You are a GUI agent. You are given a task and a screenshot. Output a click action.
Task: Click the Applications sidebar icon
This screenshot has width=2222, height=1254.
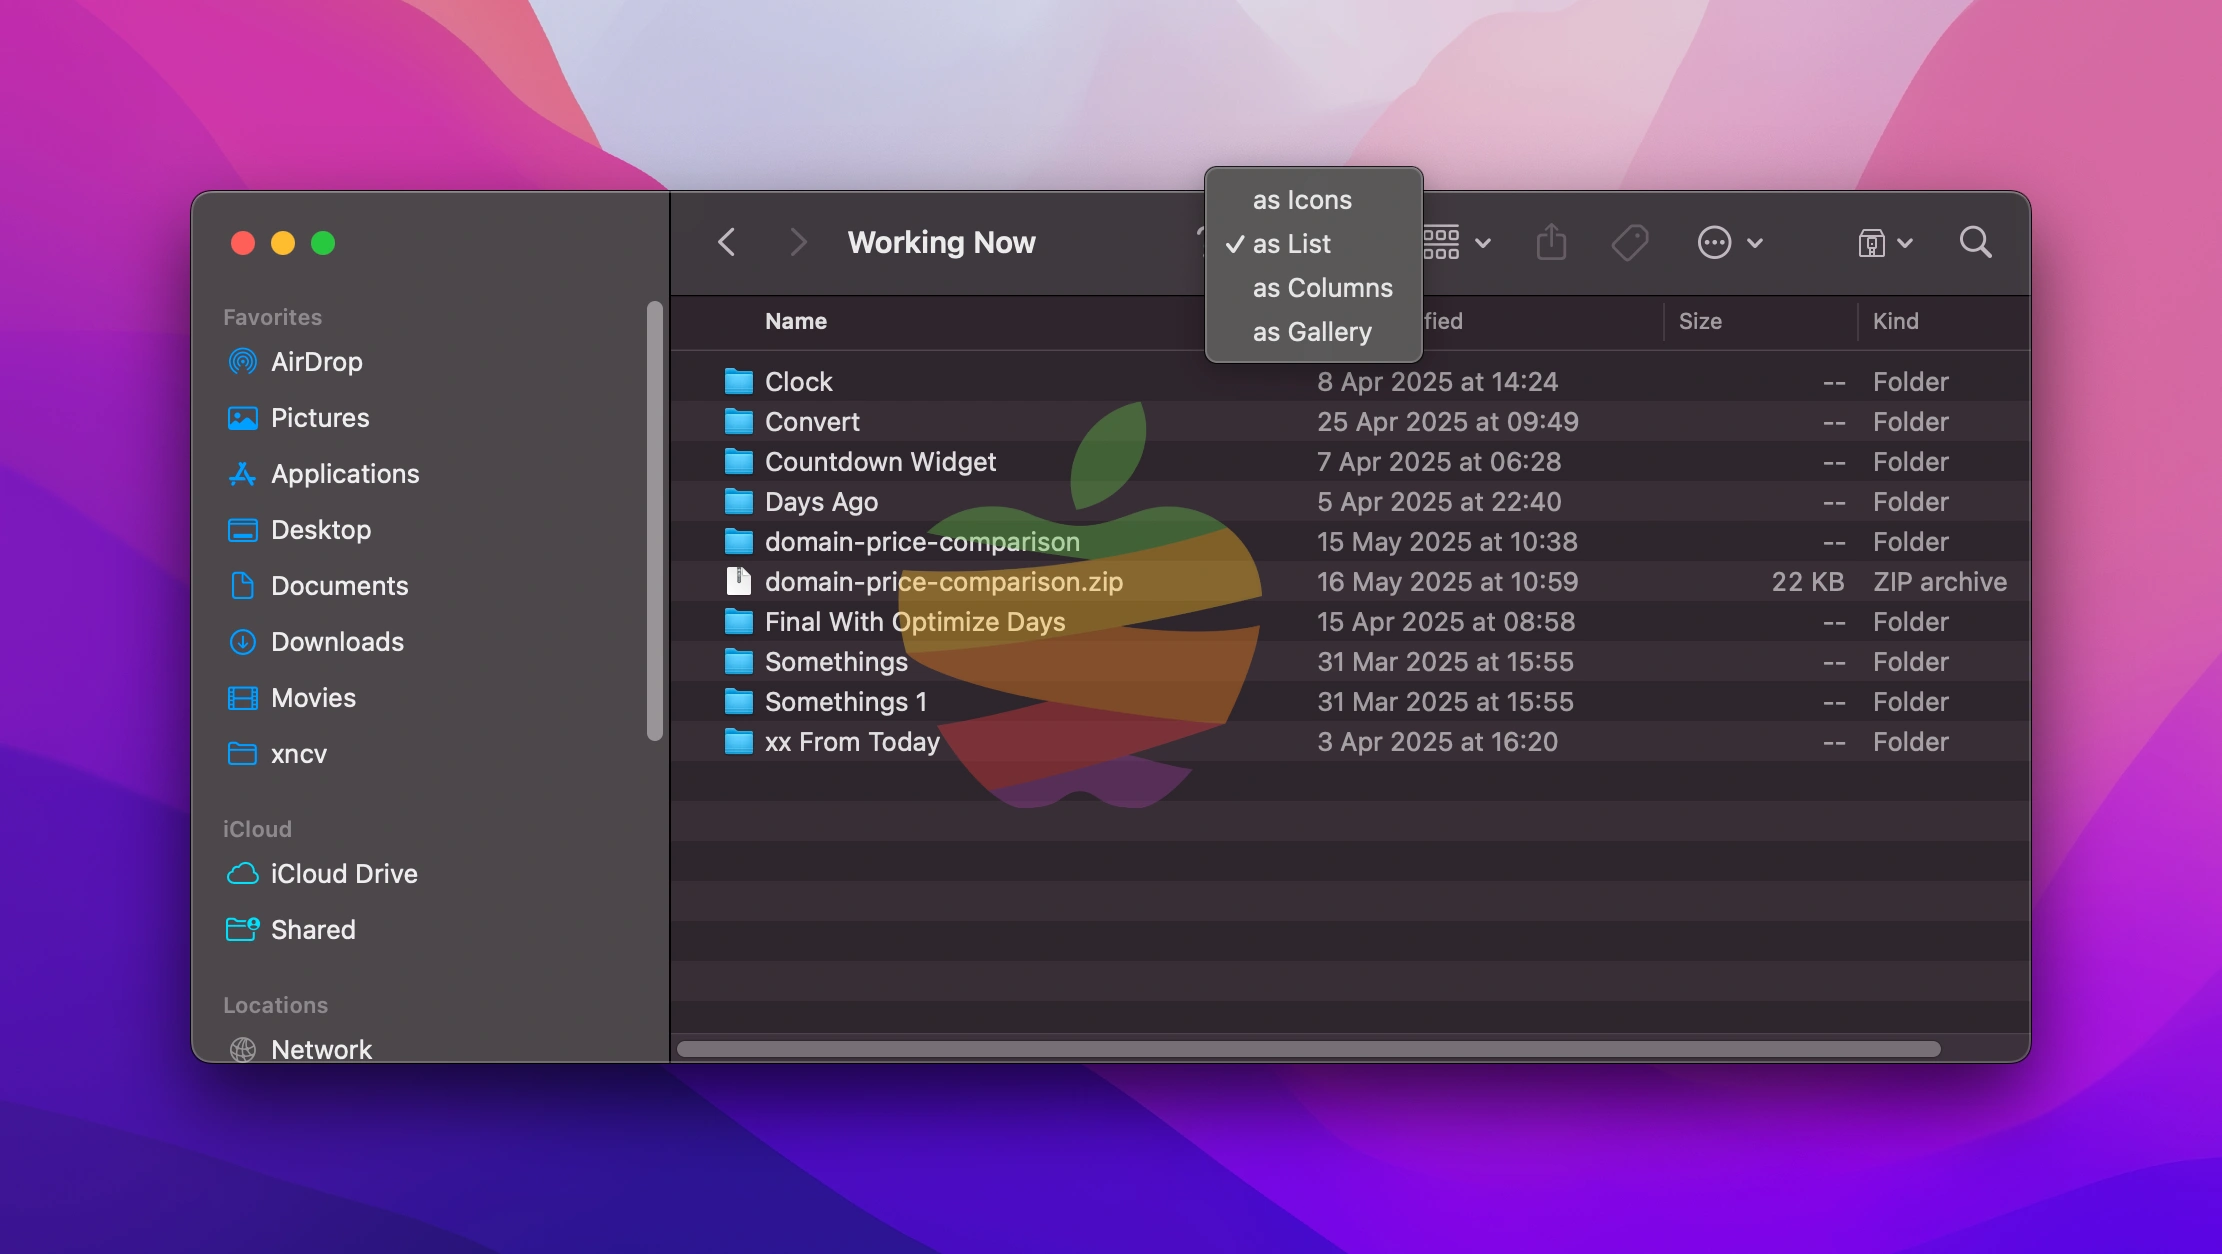pos(242,474)
